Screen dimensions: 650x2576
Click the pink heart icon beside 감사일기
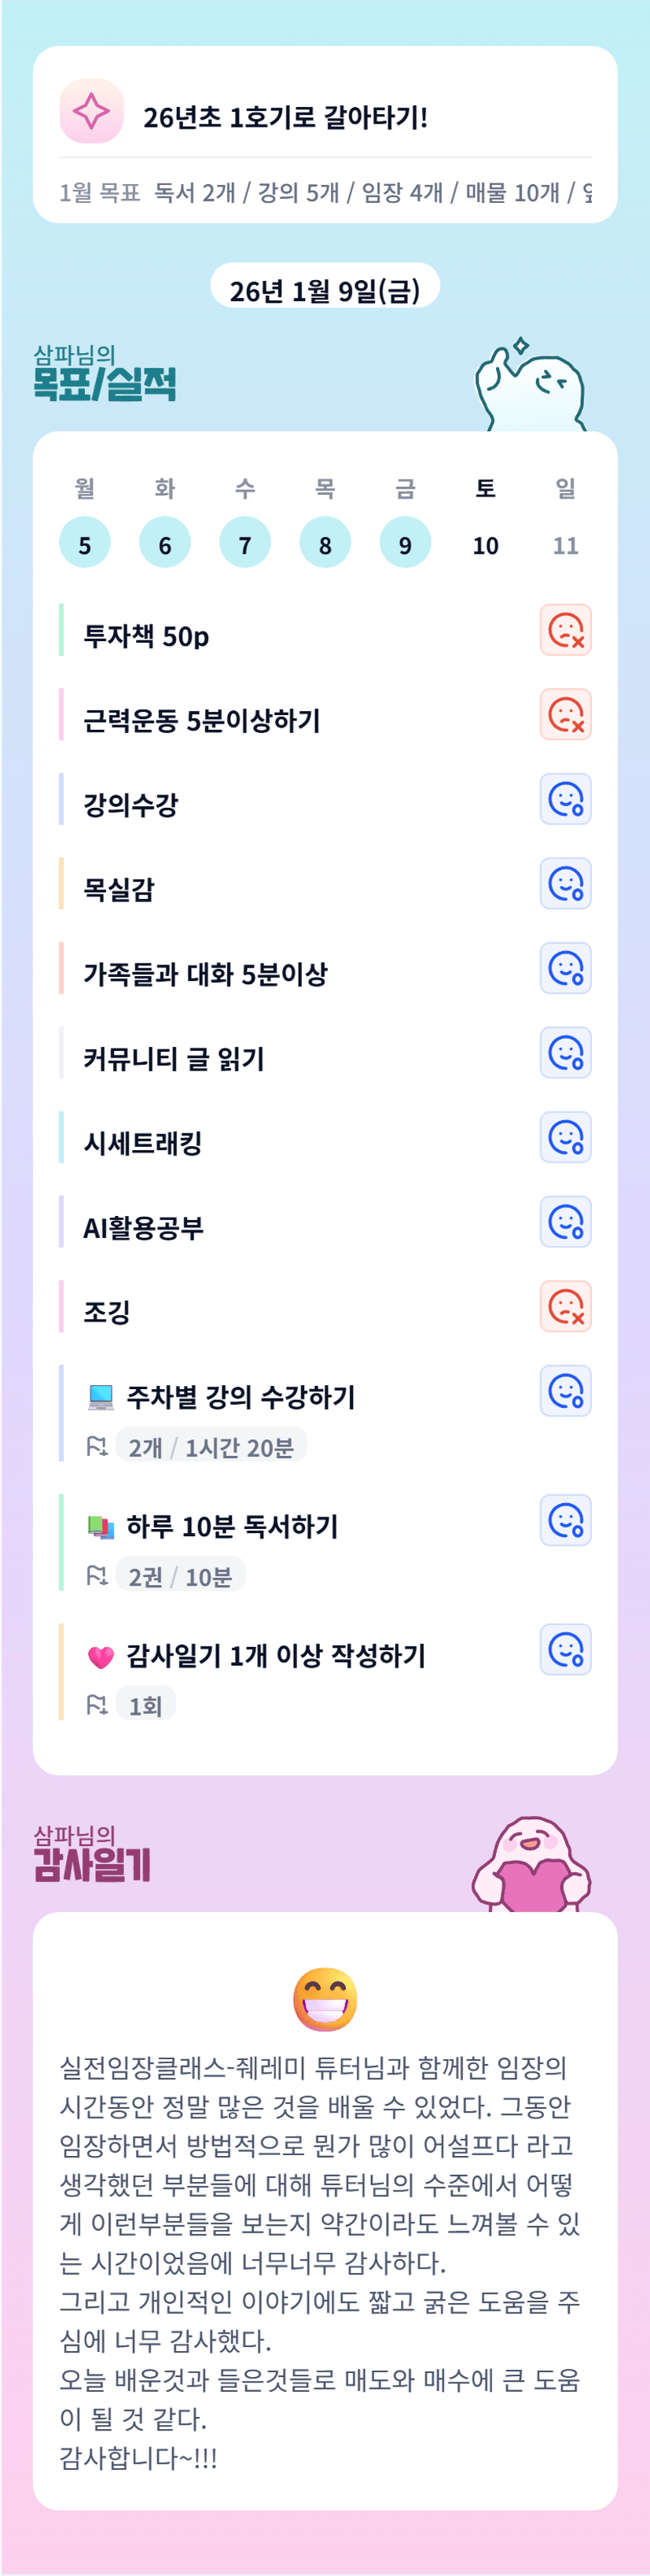(x=101, y=1656)
